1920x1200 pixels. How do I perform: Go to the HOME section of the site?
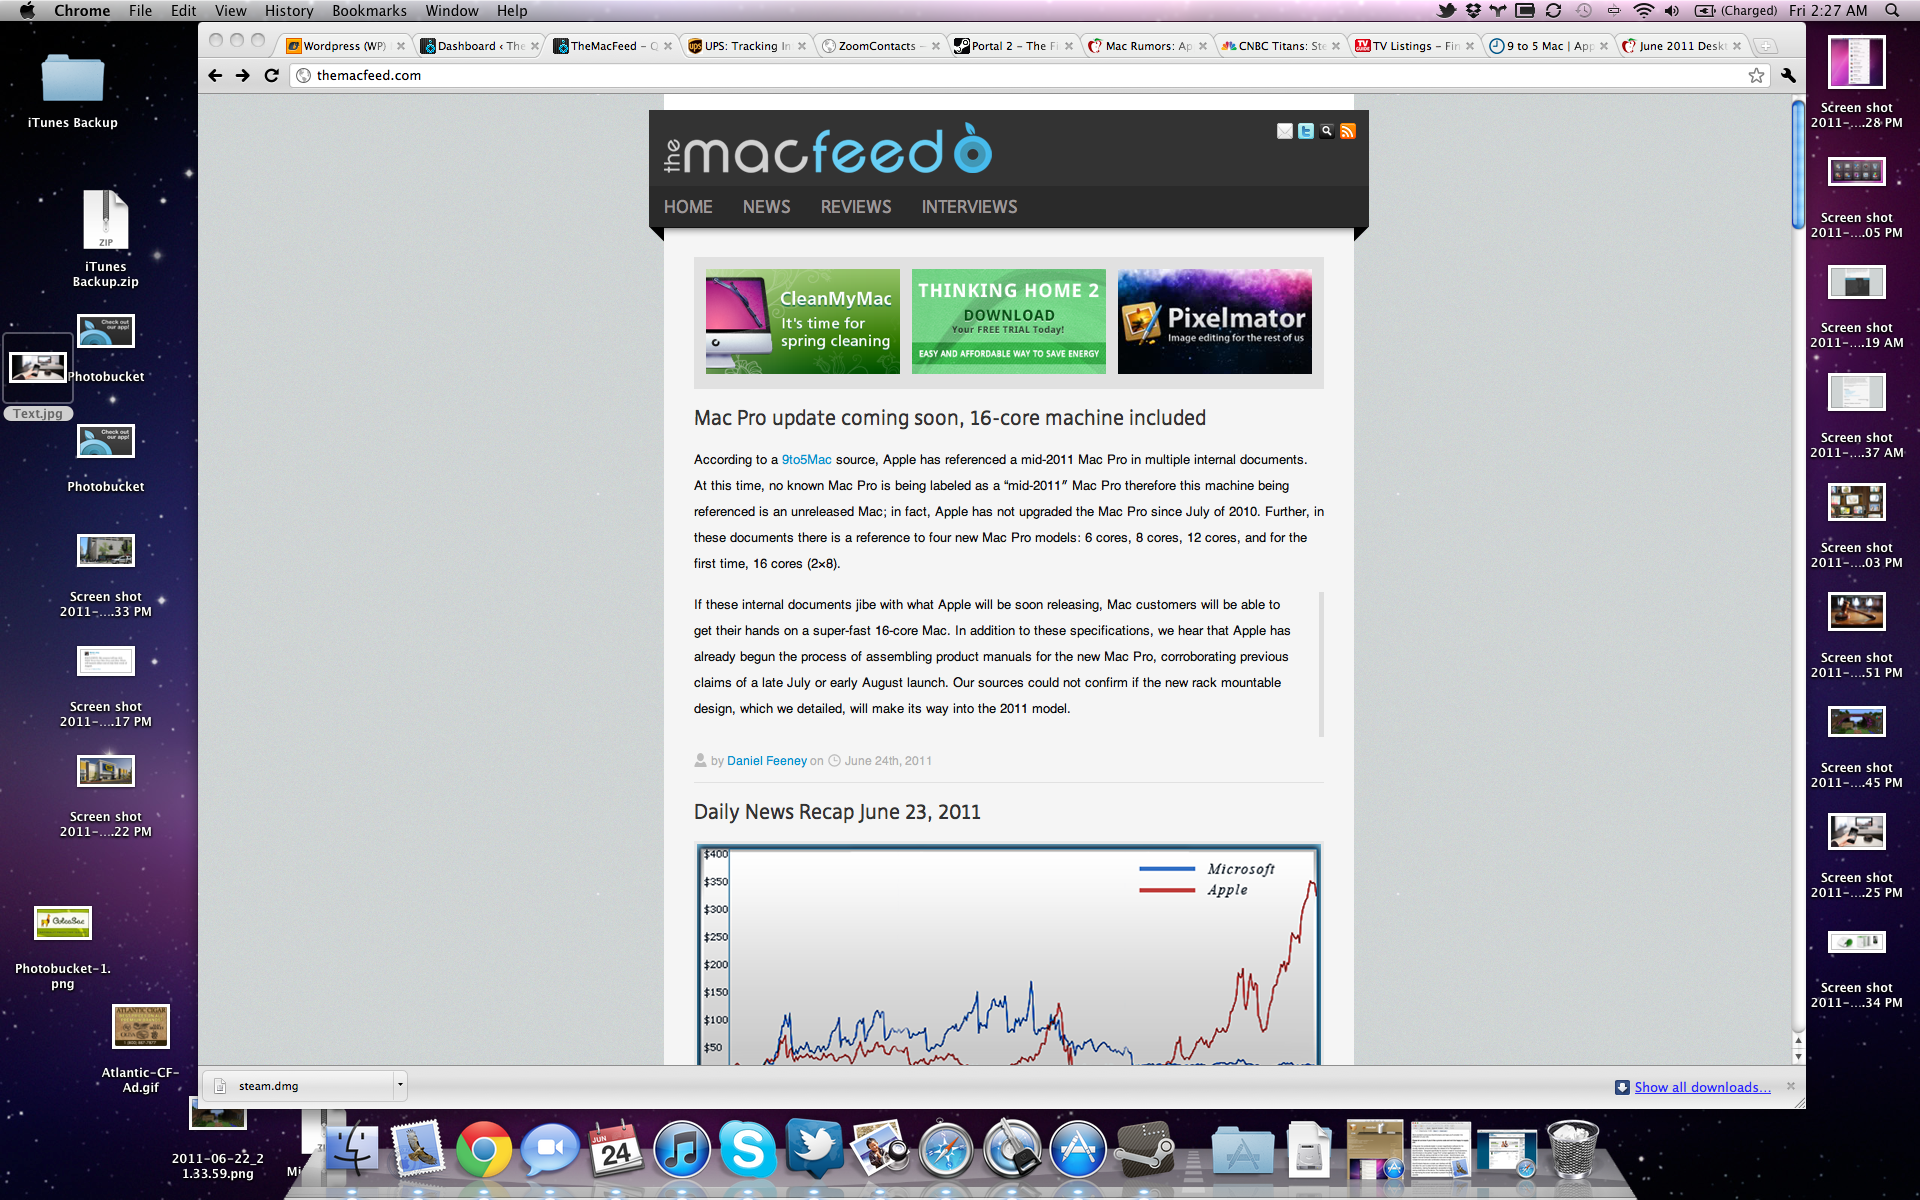click(688, 207)
